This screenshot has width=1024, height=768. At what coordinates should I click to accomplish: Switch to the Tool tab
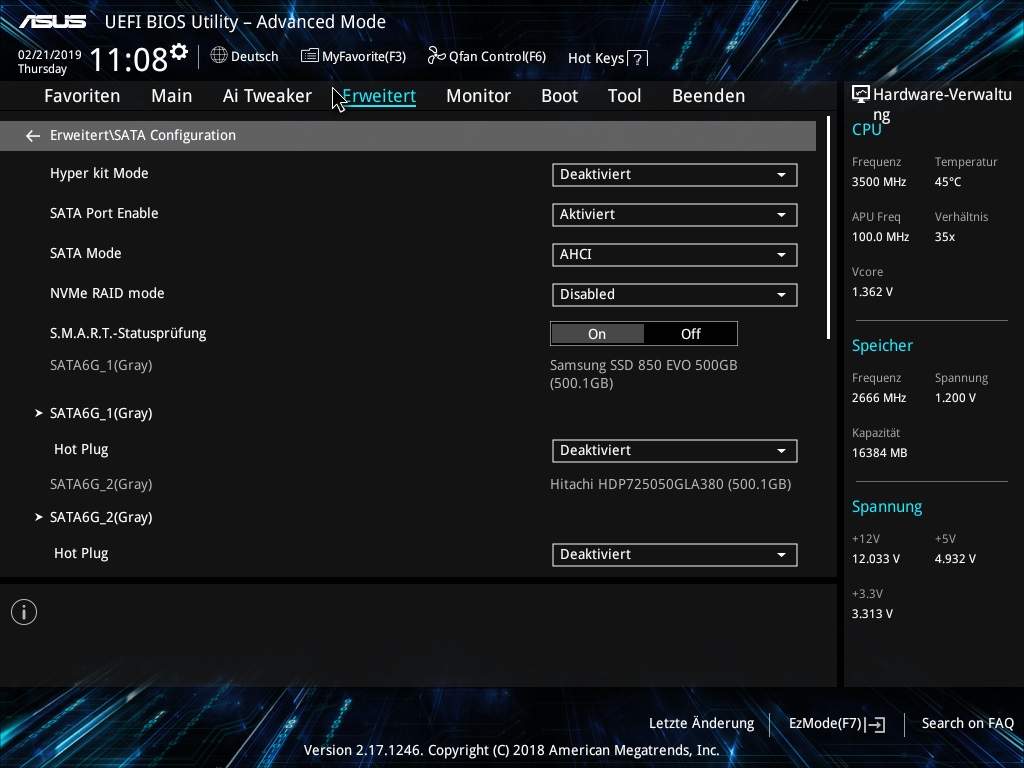coord(624,96)
